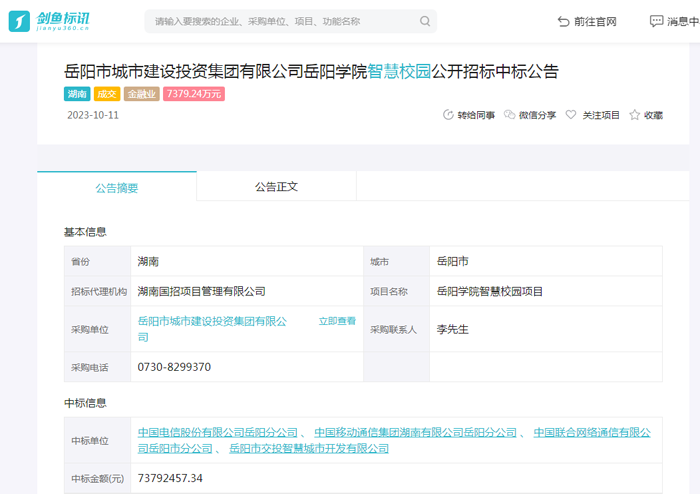
Task: Click city value 岳阳市
Action: [x=453, y=261]
